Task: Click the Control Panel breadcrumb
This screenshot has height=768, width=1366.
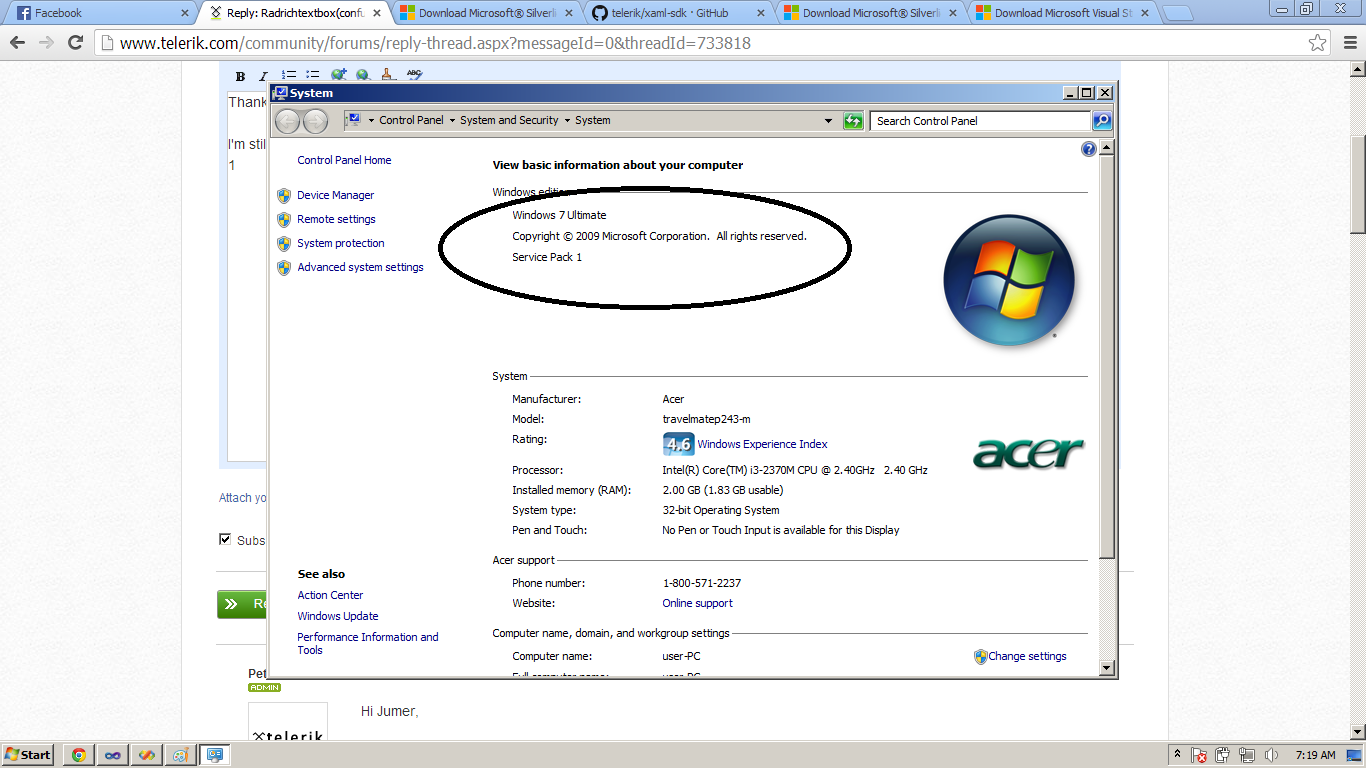Action: (411, 120)
